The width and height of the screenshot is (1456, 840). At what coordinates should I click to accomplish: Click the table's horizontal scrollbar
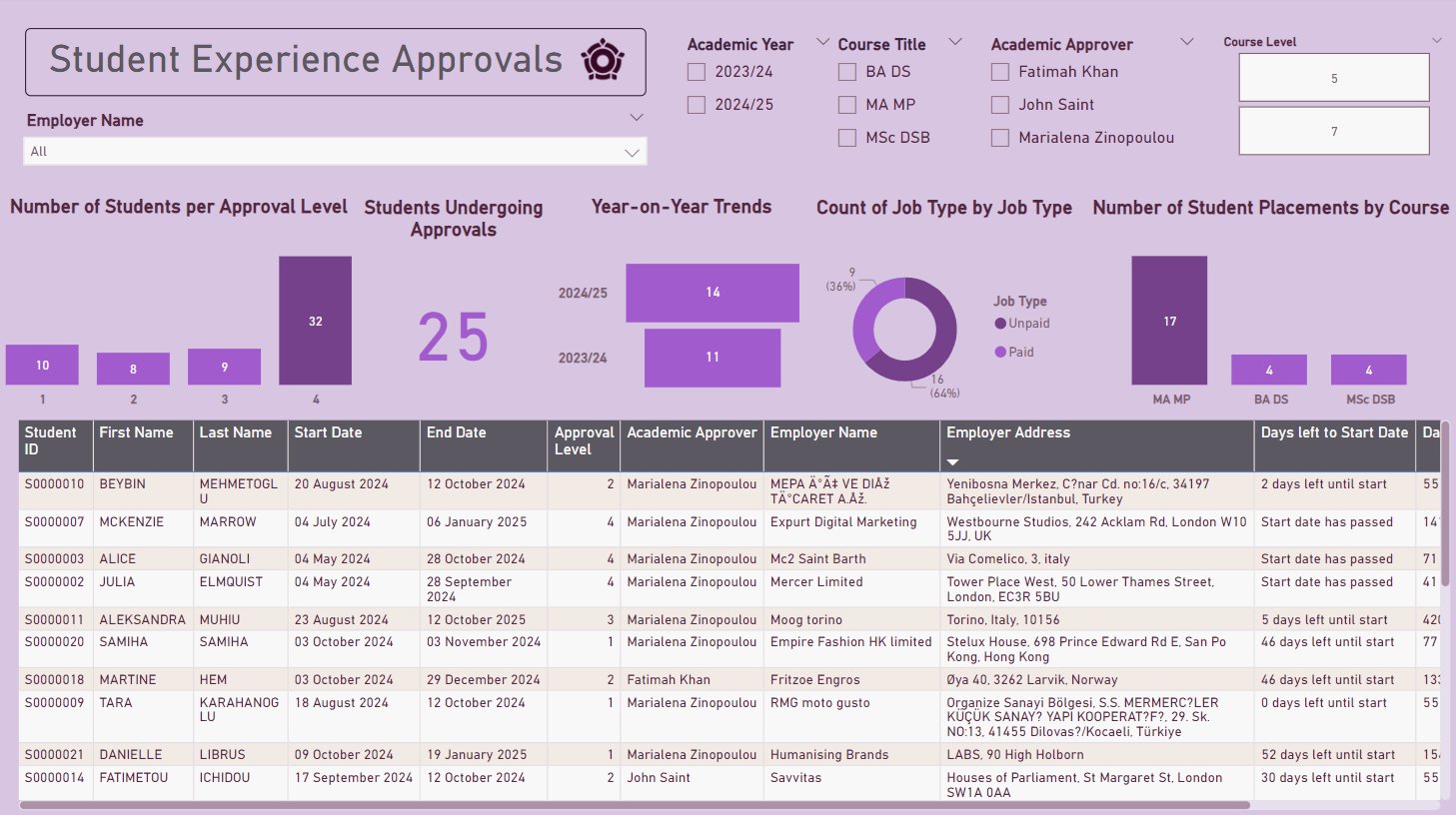click(x=634, y=804)
